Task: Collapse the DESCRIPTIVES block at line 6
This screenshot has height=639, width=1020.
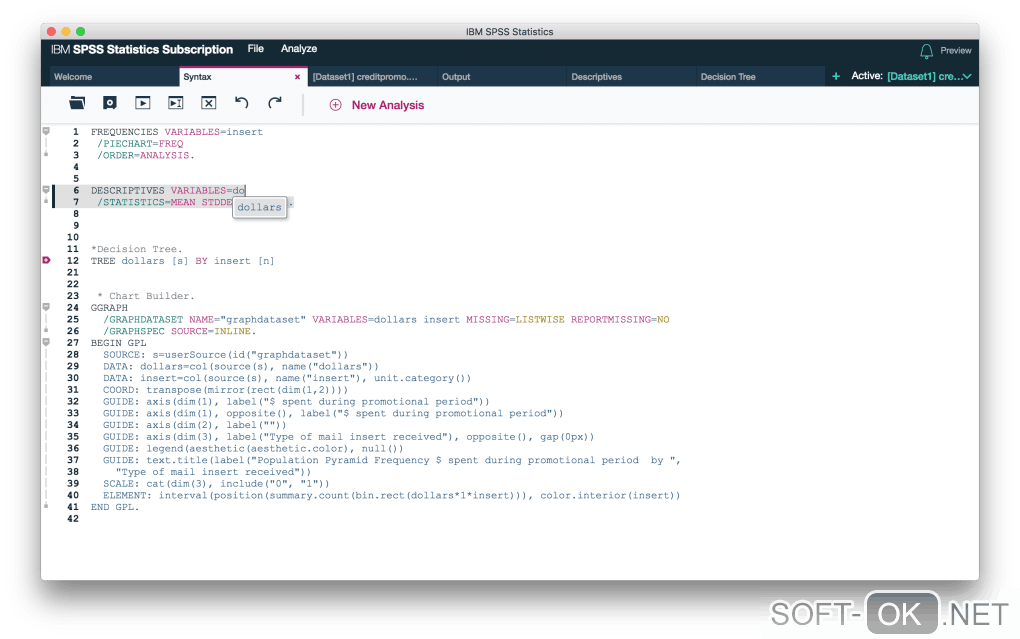Action: (x=46, y=190)
